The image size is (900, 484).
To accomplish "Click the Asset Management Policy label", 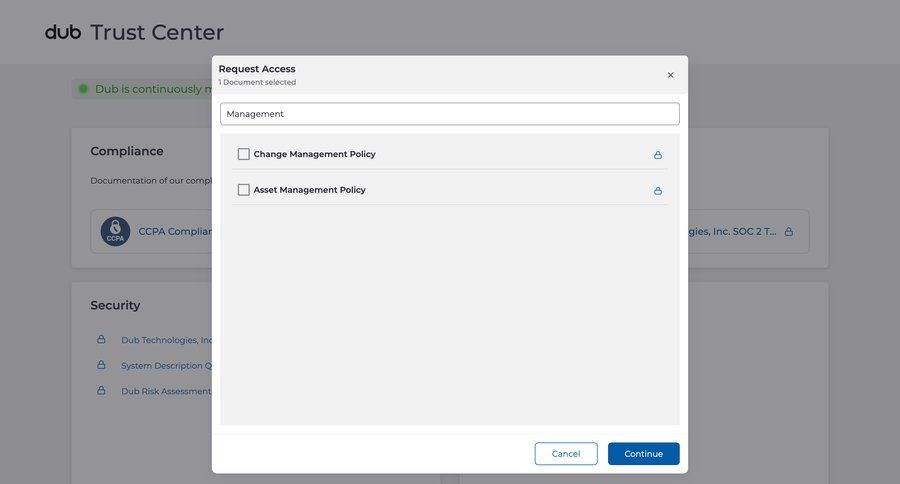I will point(309,189).
